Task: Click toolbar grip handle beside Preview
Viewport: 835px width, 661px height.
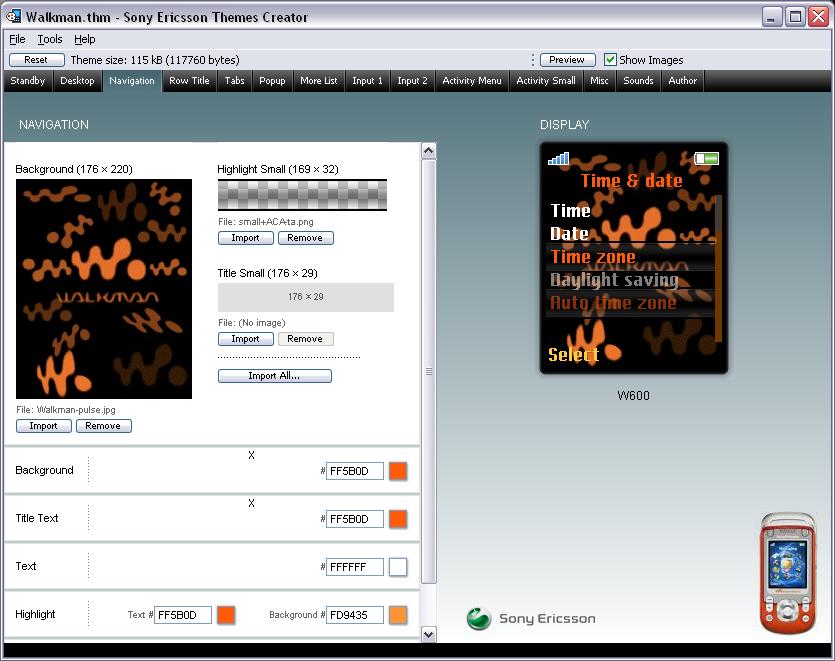Action: point(533,60)
